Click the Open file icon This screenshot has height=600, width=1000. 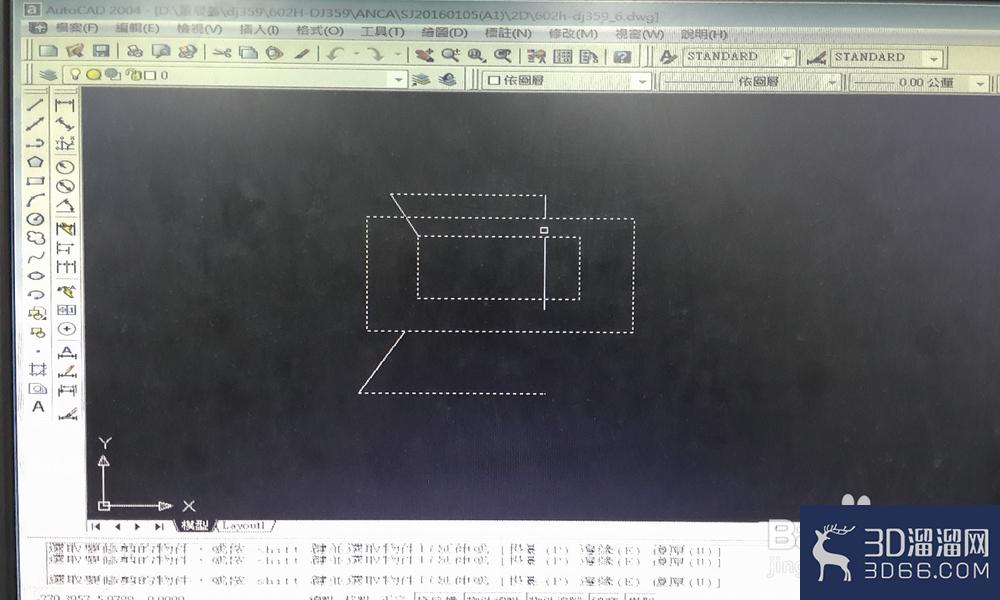75,51
